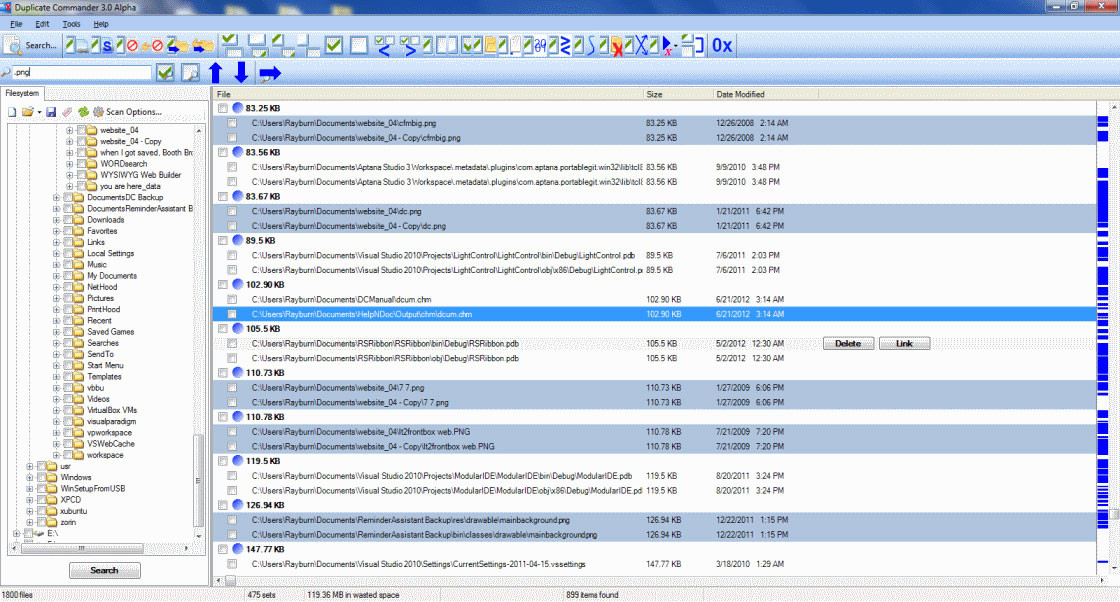Click the Search toolbar button with magnifier
This screenshot has height=602, width=1120.
point(31,45)
